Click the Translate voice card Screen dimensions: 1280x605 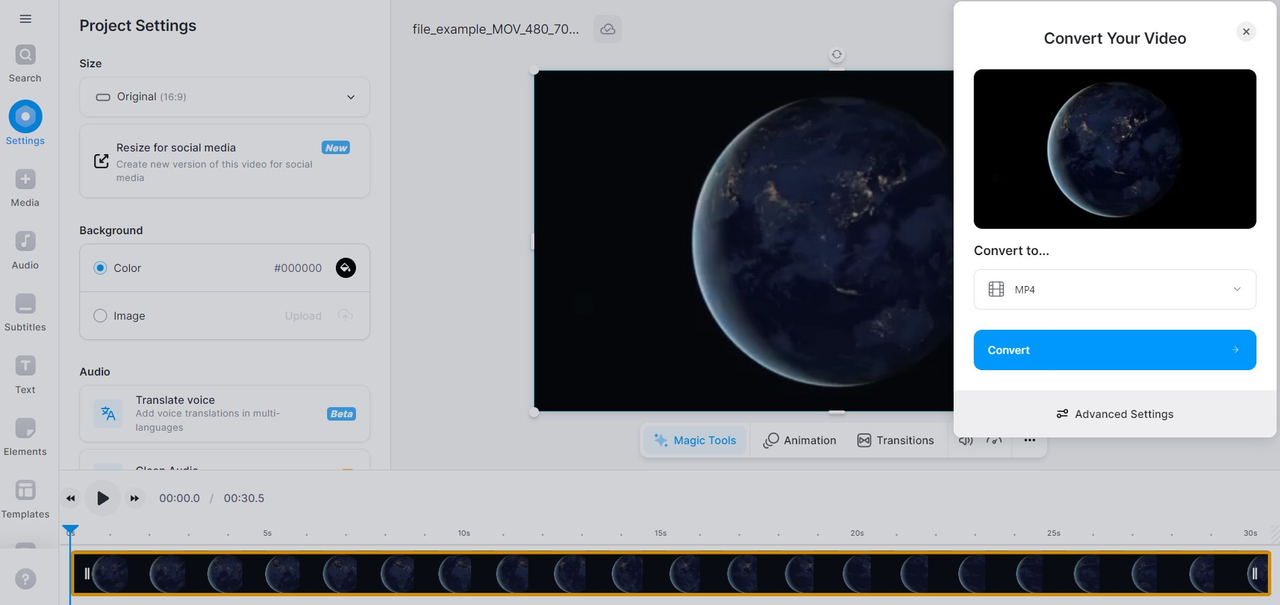point(225,414)
